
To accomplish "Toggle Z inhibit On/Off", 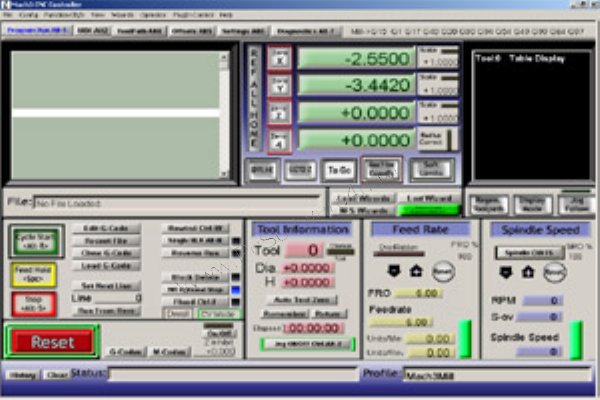I will 218,333.
